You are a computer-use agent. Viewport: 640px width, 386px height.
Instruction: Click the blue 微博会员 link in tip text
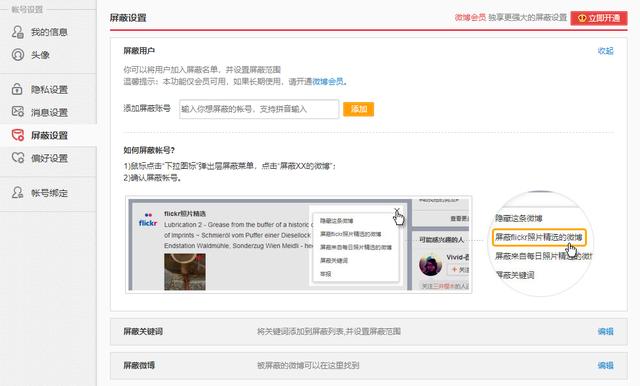point(328,82)
